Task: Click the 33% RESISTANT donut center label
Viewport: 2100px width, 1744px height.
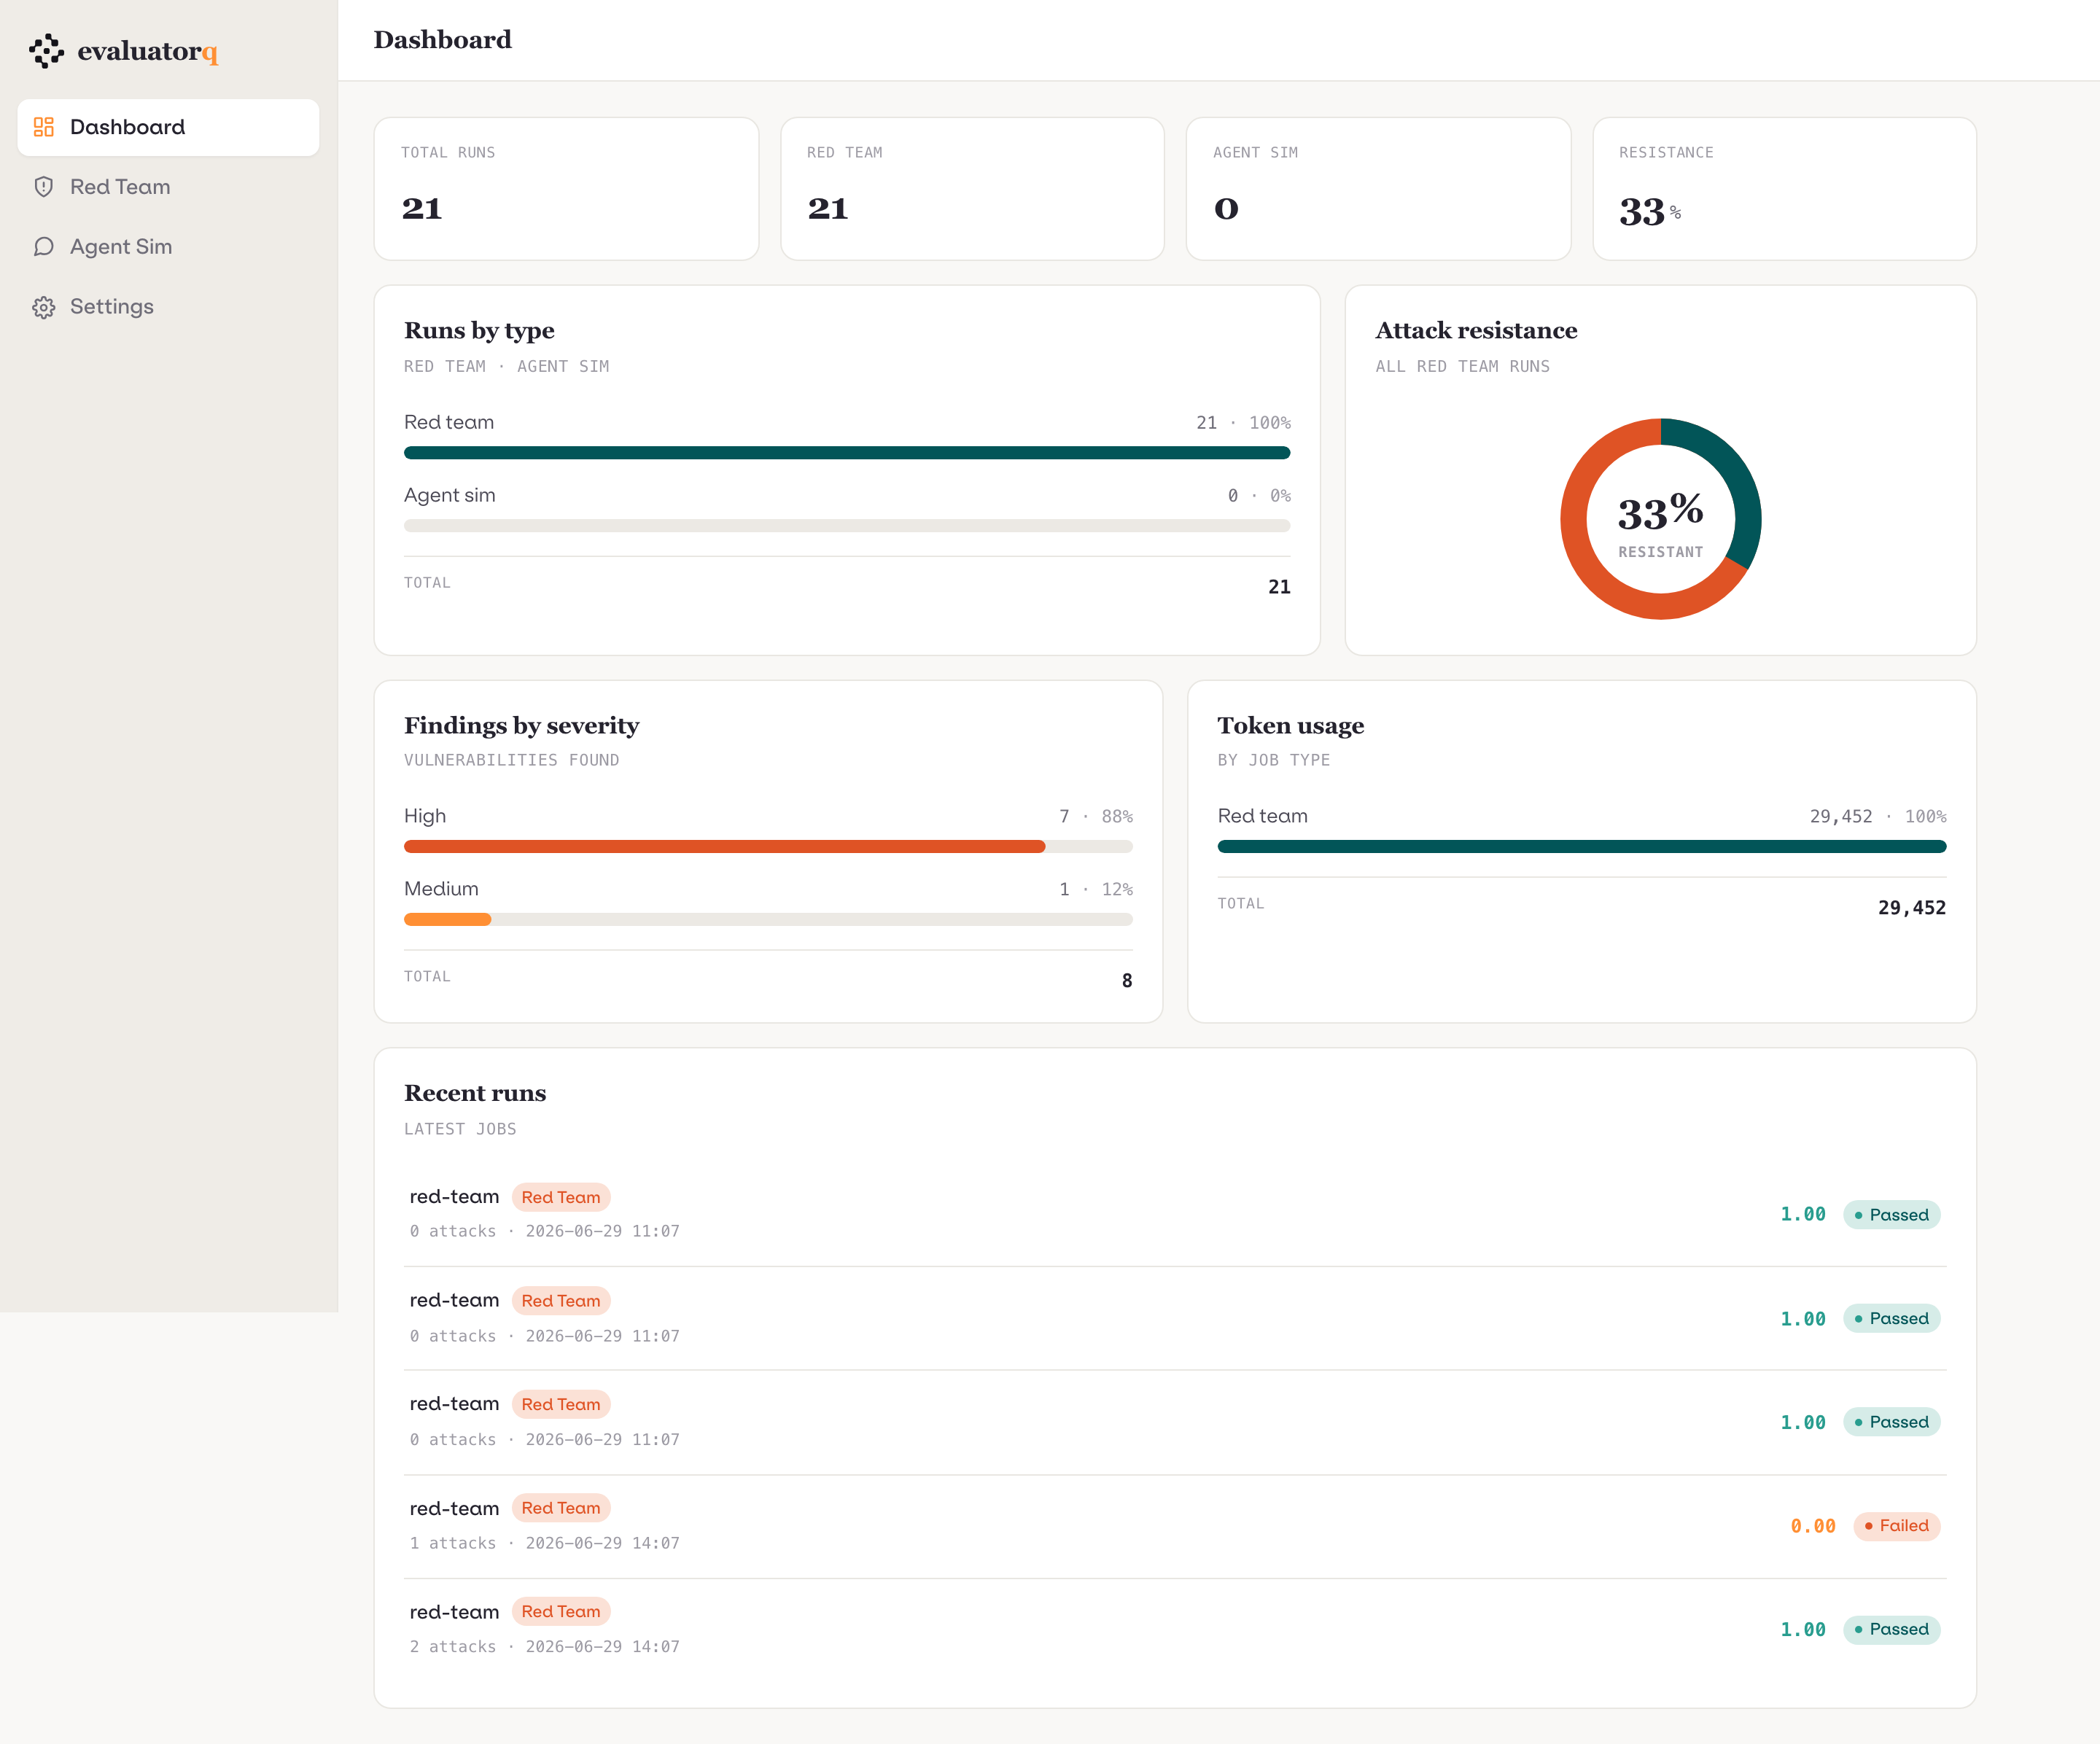Action: tap(1661, 525)
